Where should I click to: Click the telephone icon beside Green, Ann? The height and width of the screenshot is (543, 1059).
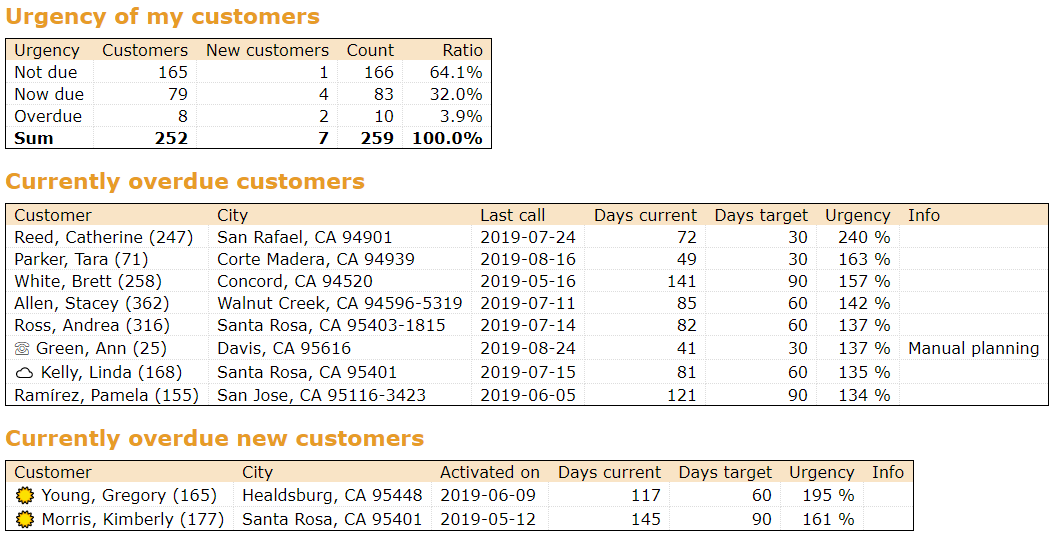[22, 349]
